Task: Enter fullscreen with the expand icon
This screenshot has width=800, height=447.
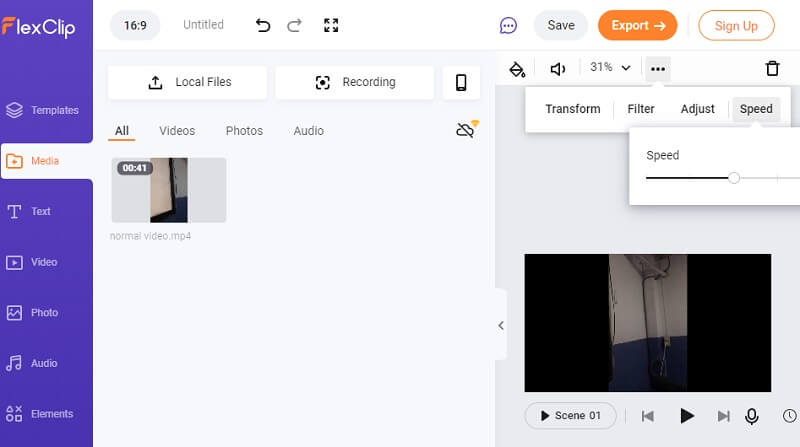Action: 332,25
